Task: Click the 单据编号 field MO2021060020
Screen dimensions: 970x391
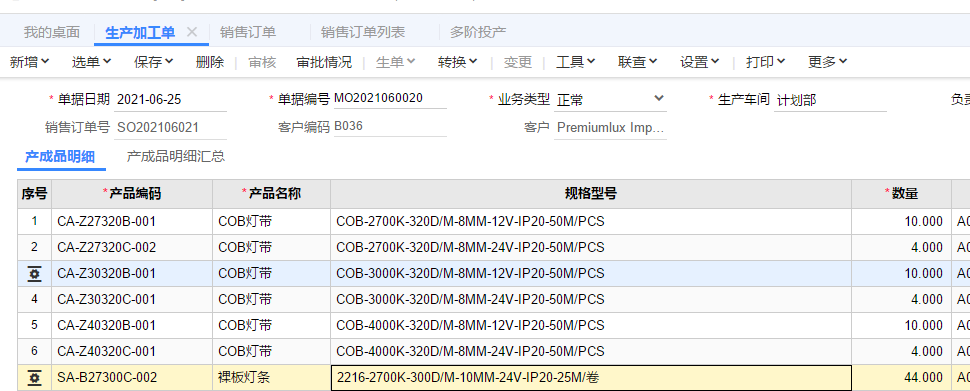Action: [390, 98]
